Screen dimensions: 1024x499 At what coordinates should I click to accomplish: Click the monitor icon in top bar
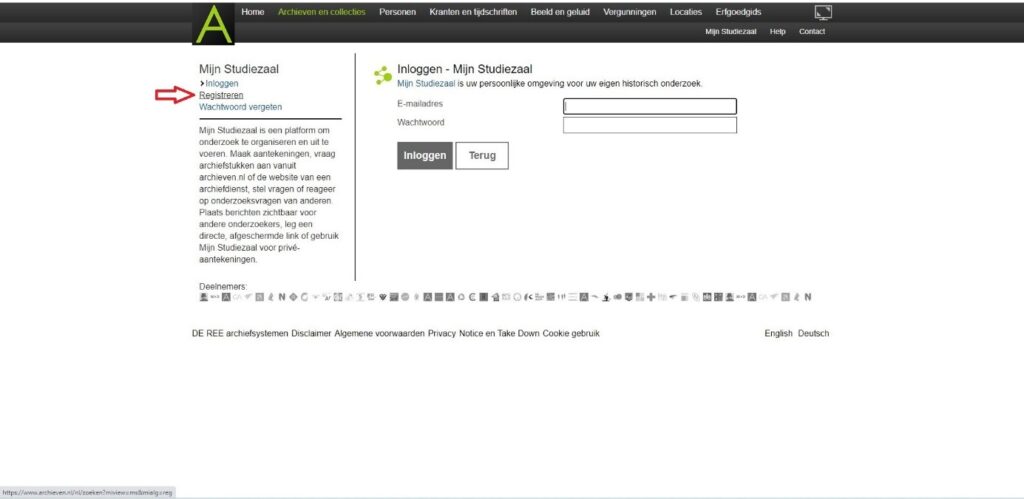(823, 12)
